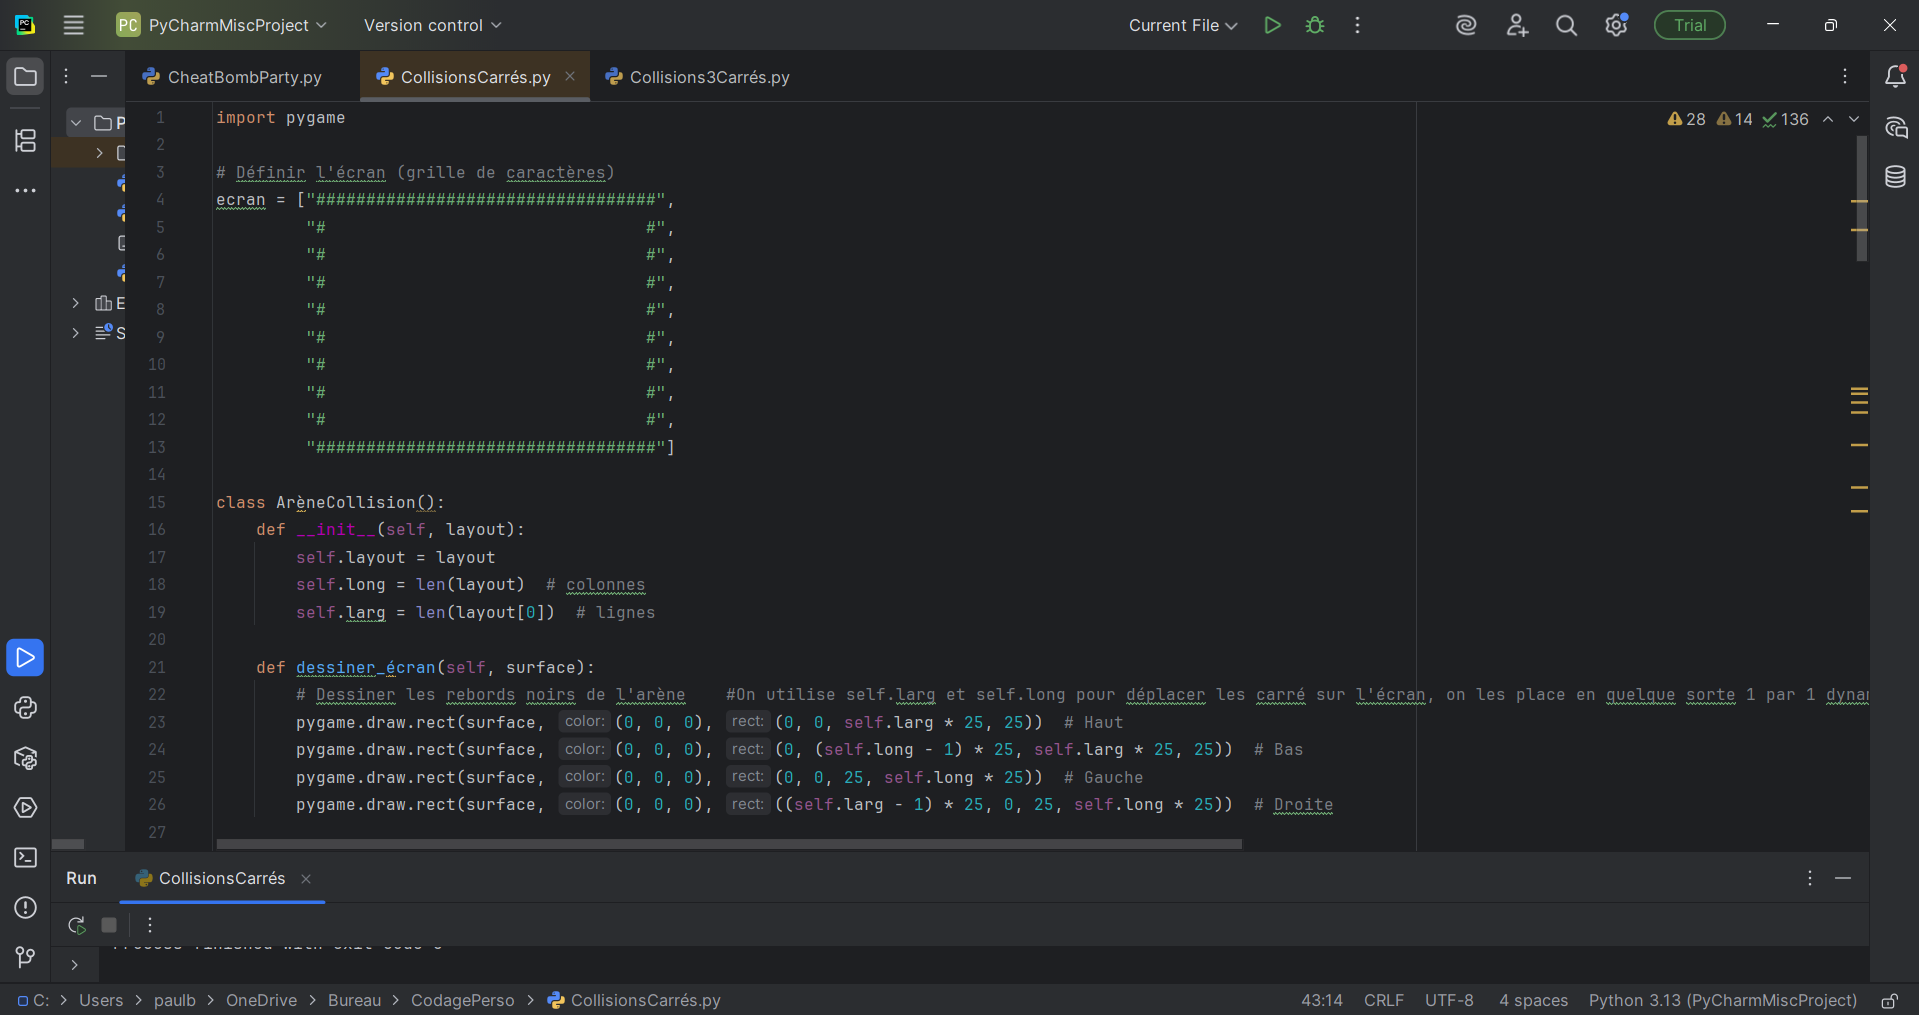The image size is (1919, 1015).
Task: Click the editor vertical scrollbar thumb
Action: (x=1862, y=200)
